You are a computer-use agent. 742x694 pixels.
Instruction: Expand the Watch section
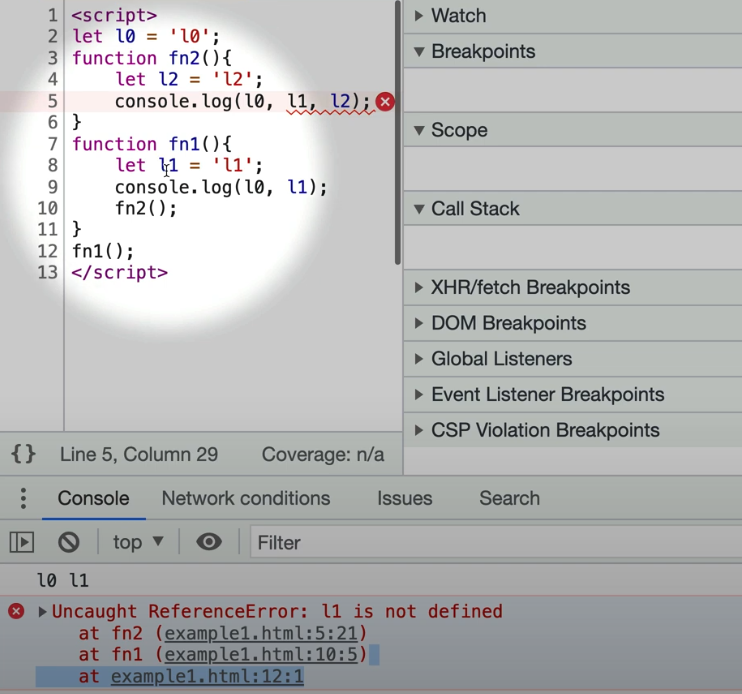tap(573, 16)
